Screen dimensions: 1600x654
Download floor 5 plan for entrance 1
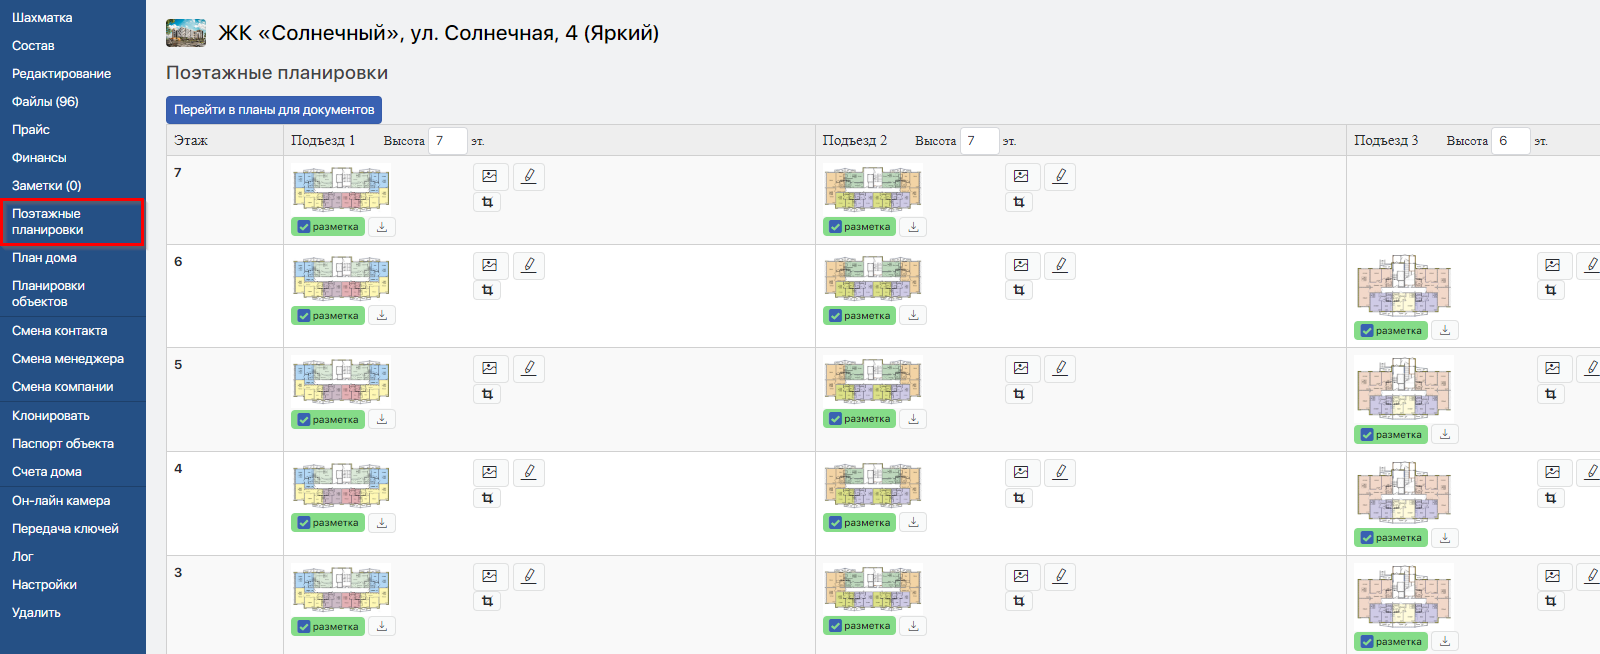pos(382,419)
